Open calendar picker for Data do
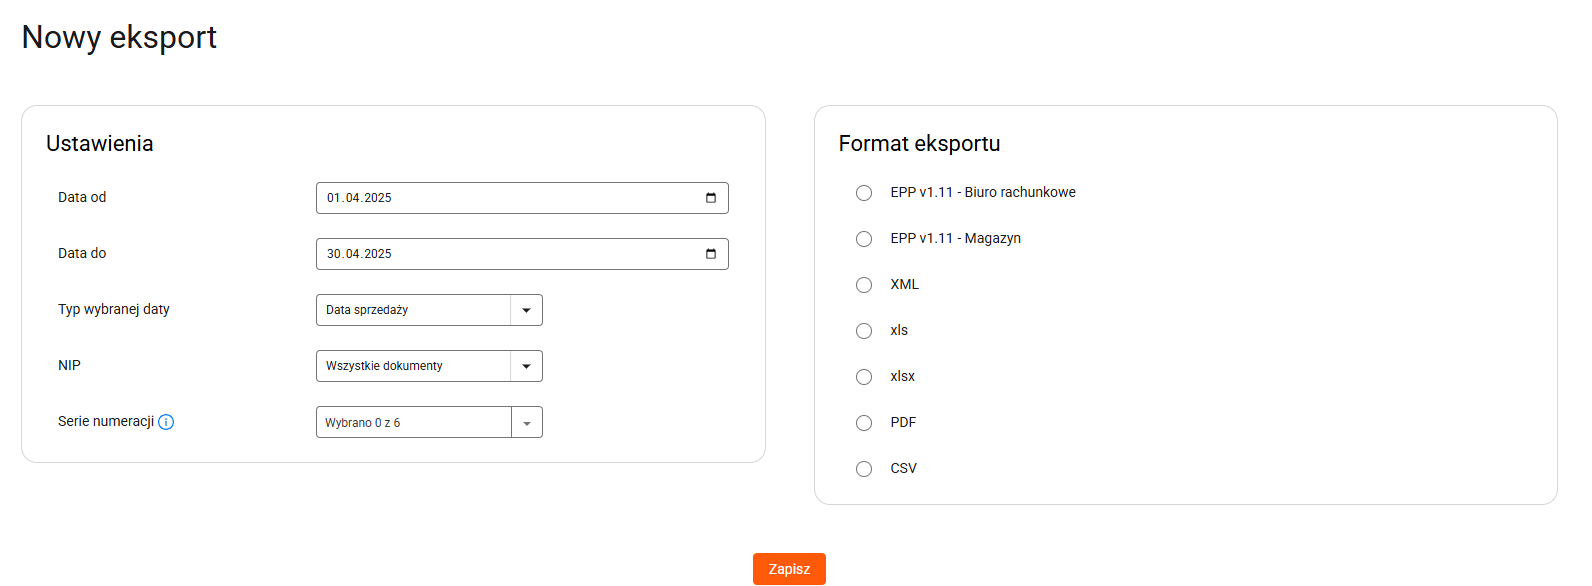Screen dimensions: 1592x586 [x=711, y=254]
